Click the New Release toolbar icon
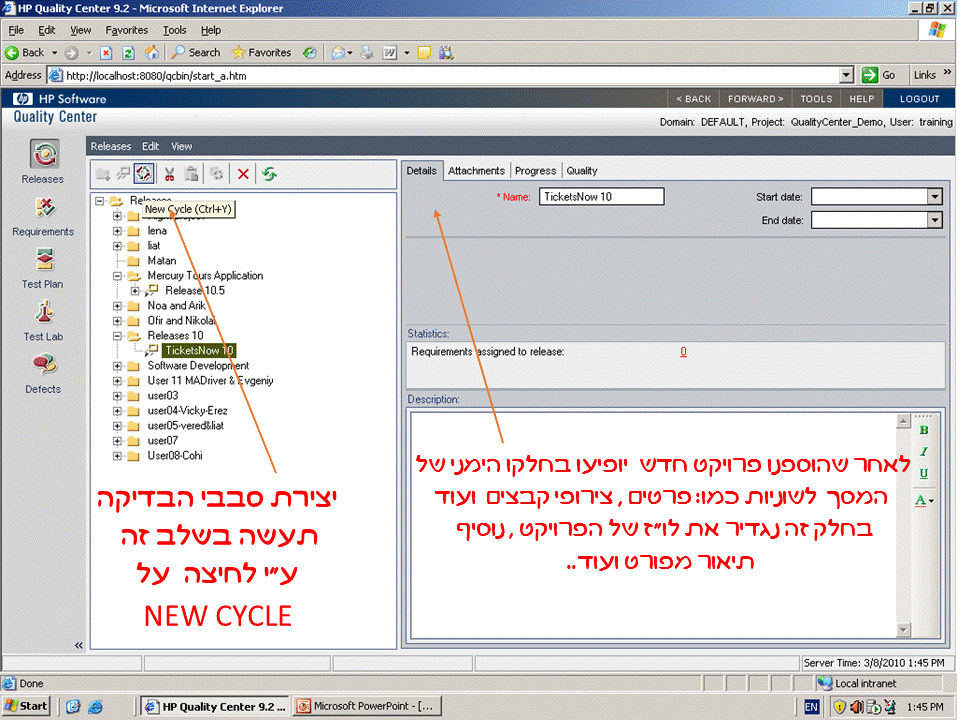Image resolution: width=960 pixels, height=720 pixels. pyautogui.click(x=123, y=174)
